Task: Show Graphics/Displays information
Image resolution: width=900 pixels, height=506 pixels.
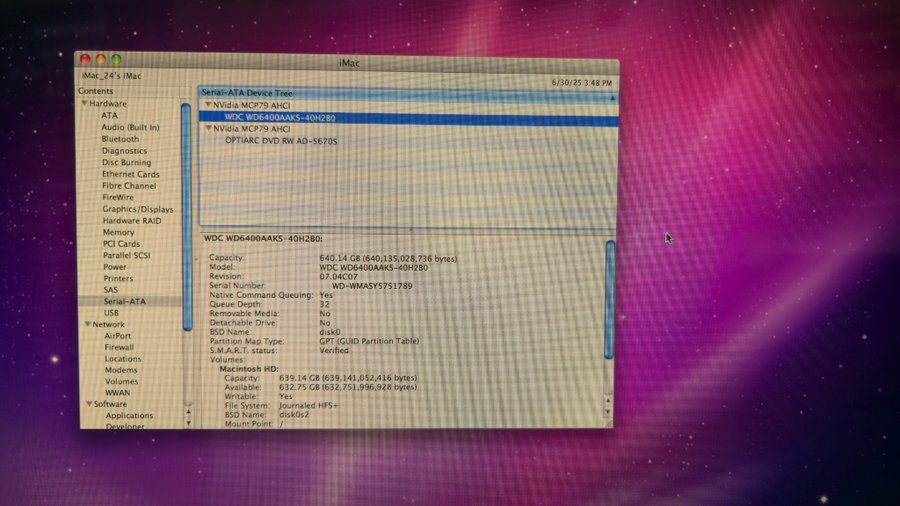Action: click(137, 209)
